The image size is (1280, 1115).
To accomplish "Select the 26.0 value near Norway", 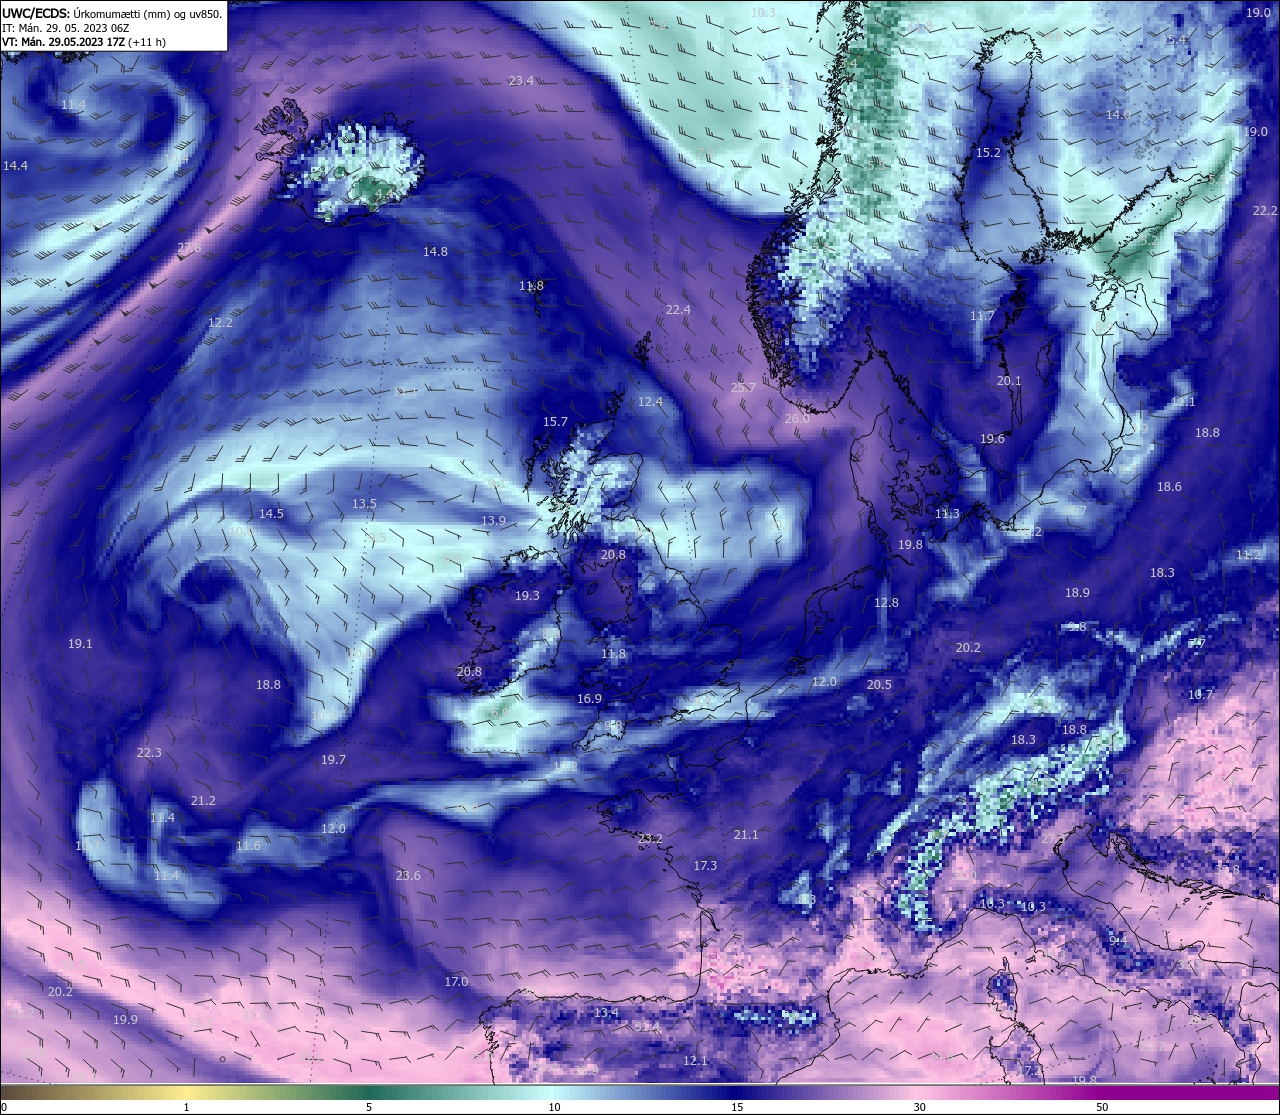I will [797, 419].
